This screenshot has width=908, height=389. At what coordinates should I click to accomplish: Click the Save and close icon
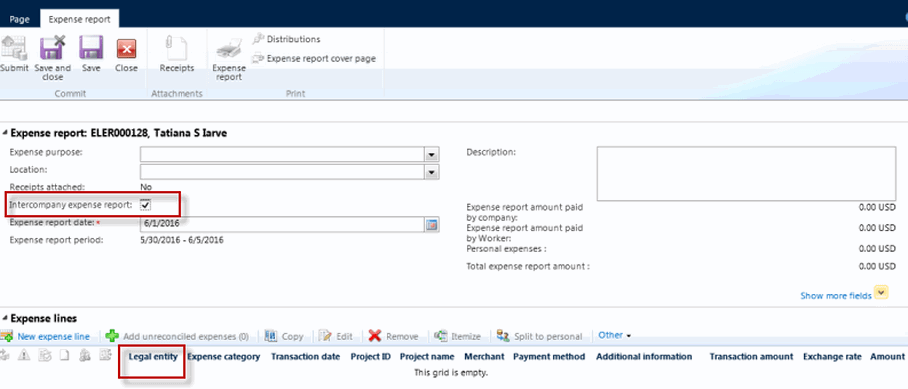point(53,48)
